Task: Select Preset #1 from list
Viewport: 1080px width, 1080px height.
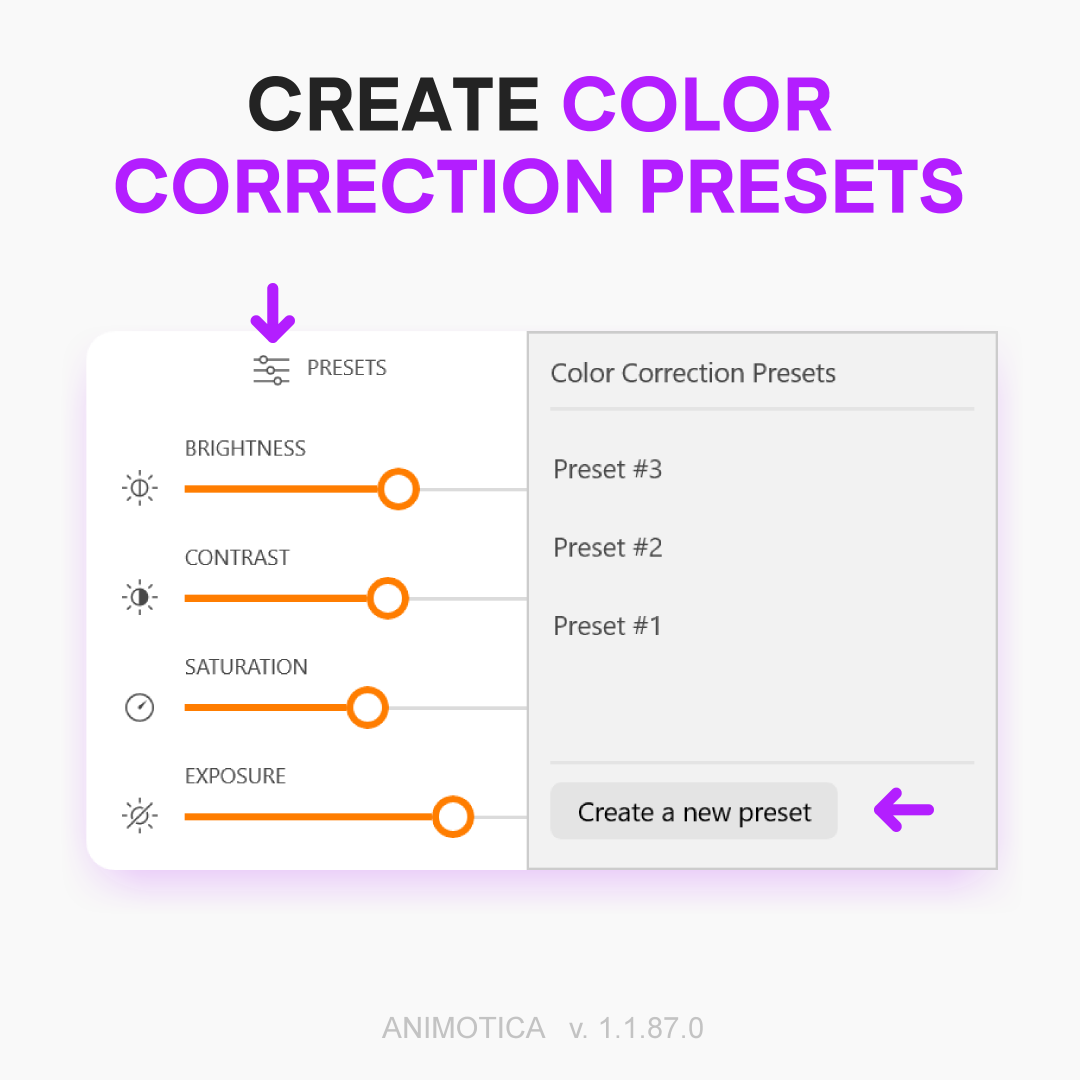Action: (x=608, y=626)
